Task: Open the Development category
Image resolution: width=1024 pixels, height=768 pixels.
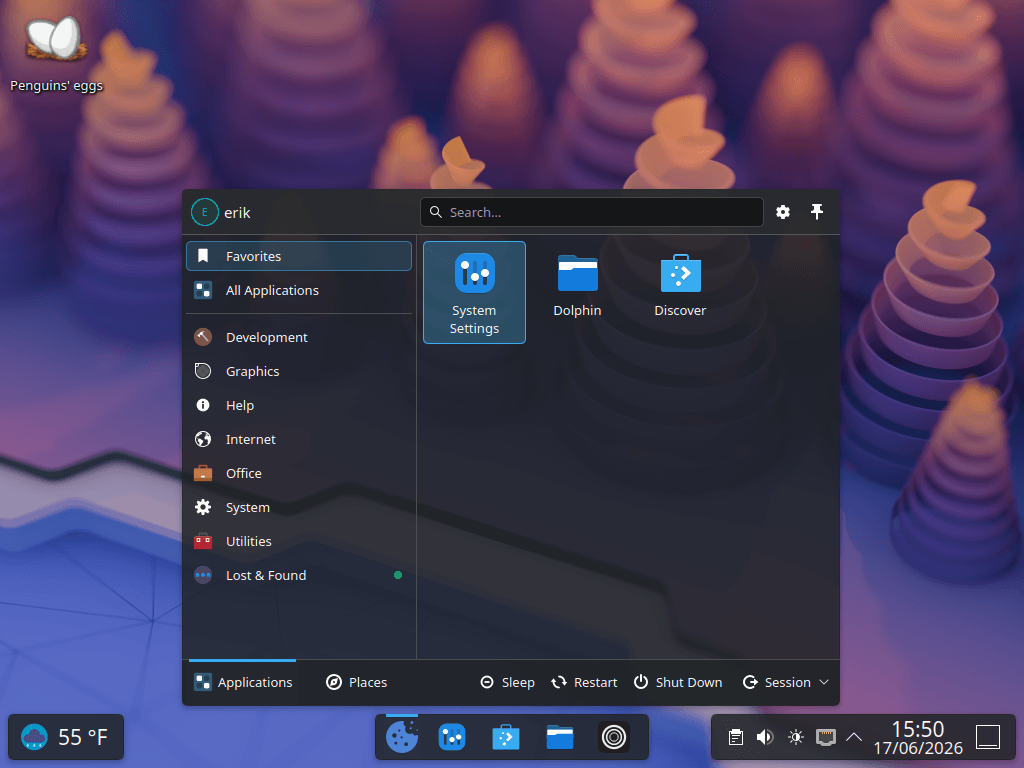Action: (x=299, y=337)
